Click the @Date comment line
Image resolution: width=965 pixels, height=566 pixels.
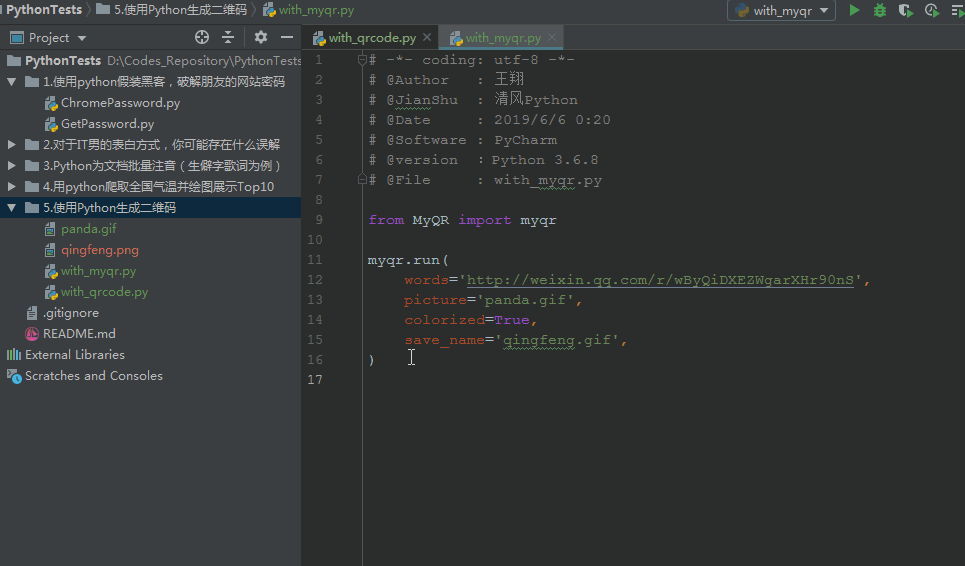coord(489,120)
